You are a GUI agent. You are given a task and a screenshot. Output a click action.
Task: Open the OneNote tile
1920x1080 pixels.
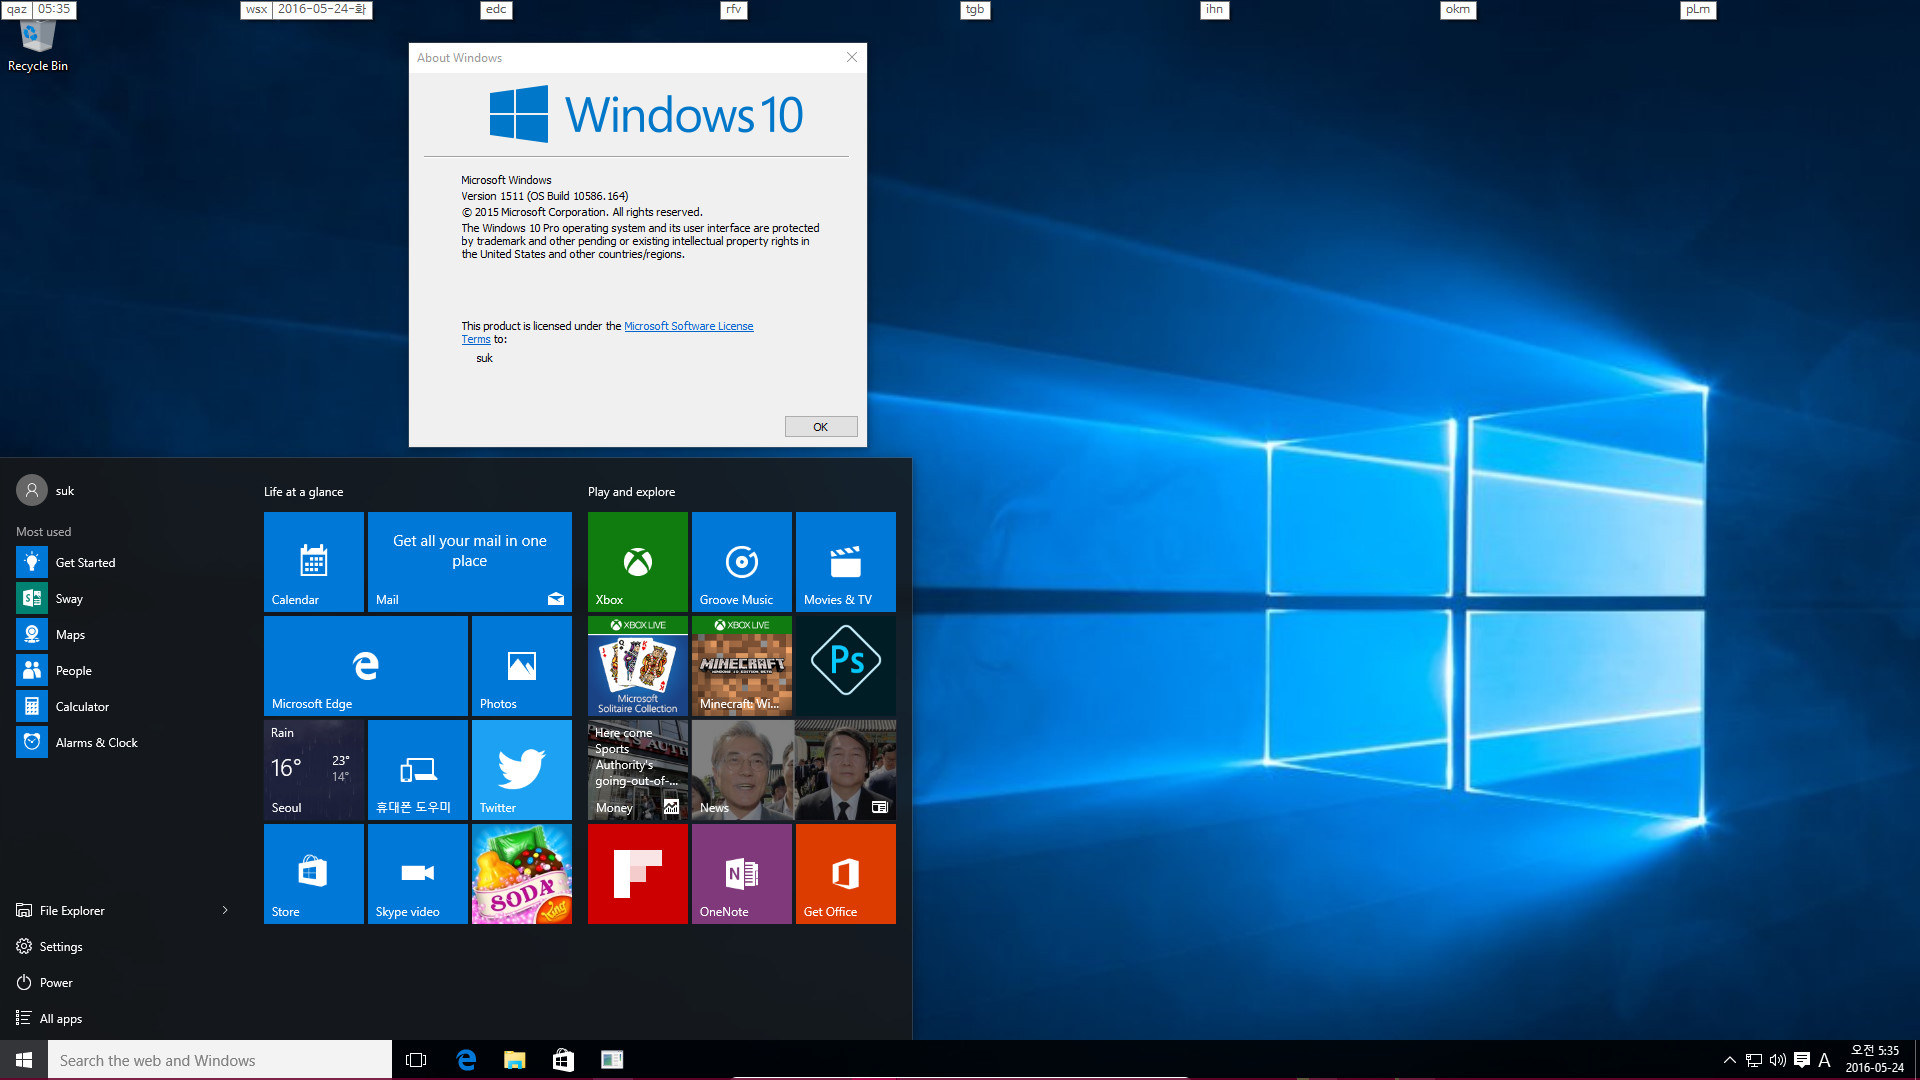pyautogui.click(x=742, y=874)
